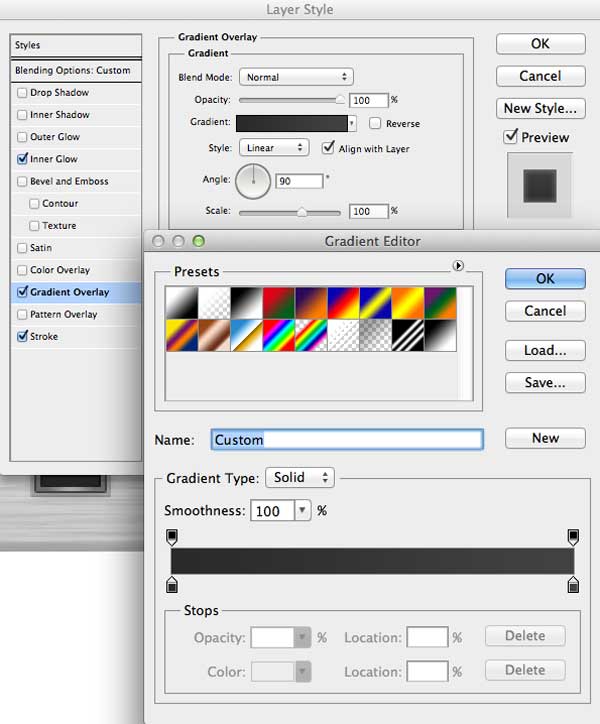Select the left color stop below gradient bar
This screenshot has height=724, width=600.
(x=172, y=585)
